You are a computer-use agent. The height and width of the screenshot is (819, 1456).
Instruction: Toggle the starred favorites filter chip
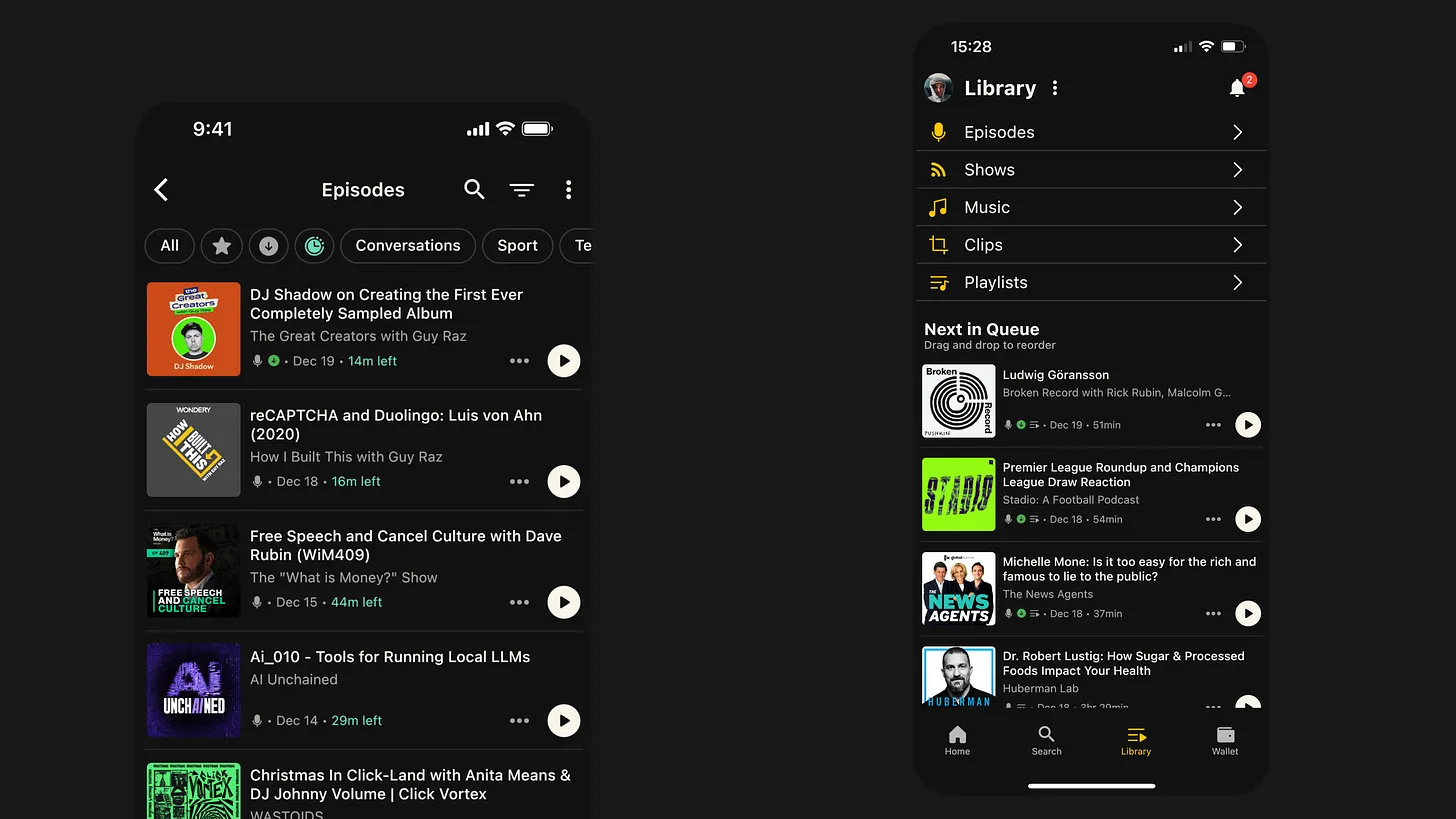(222, 245)
